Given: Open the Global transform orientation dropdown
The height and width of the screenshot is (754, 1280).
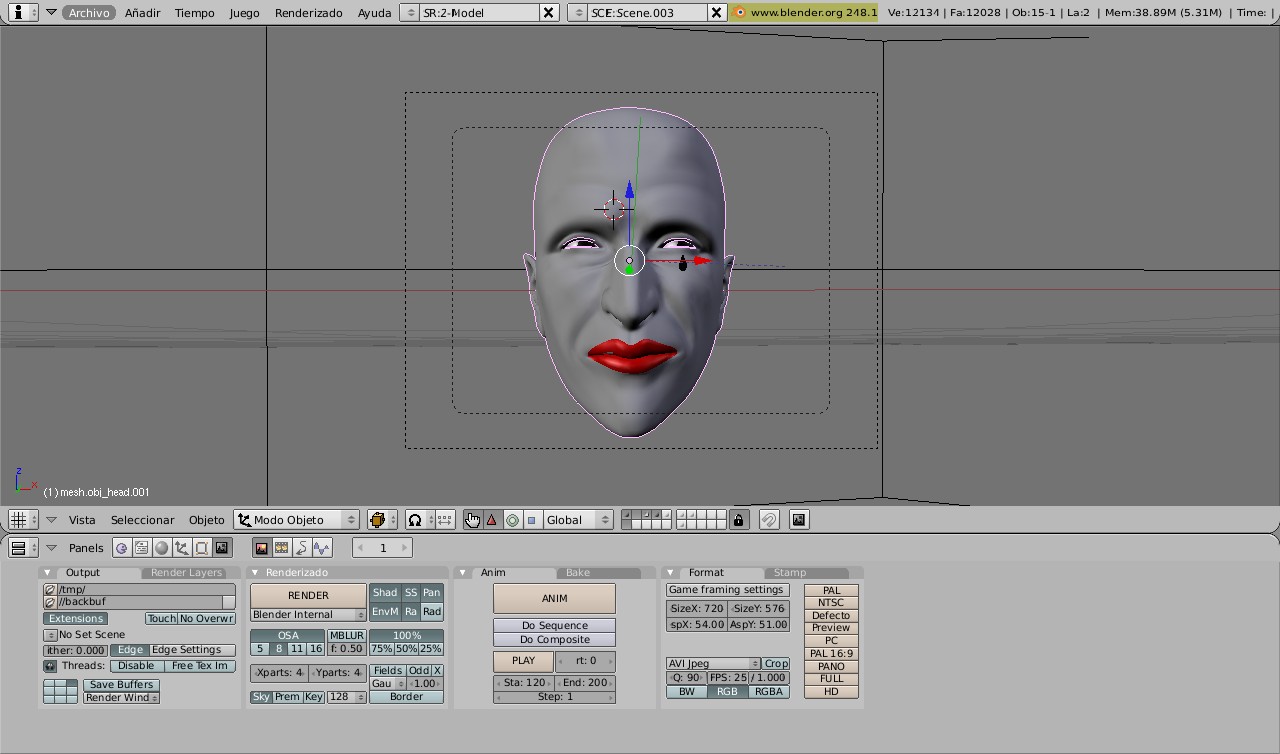Looking at the screenshot, I should pos(577,519).
